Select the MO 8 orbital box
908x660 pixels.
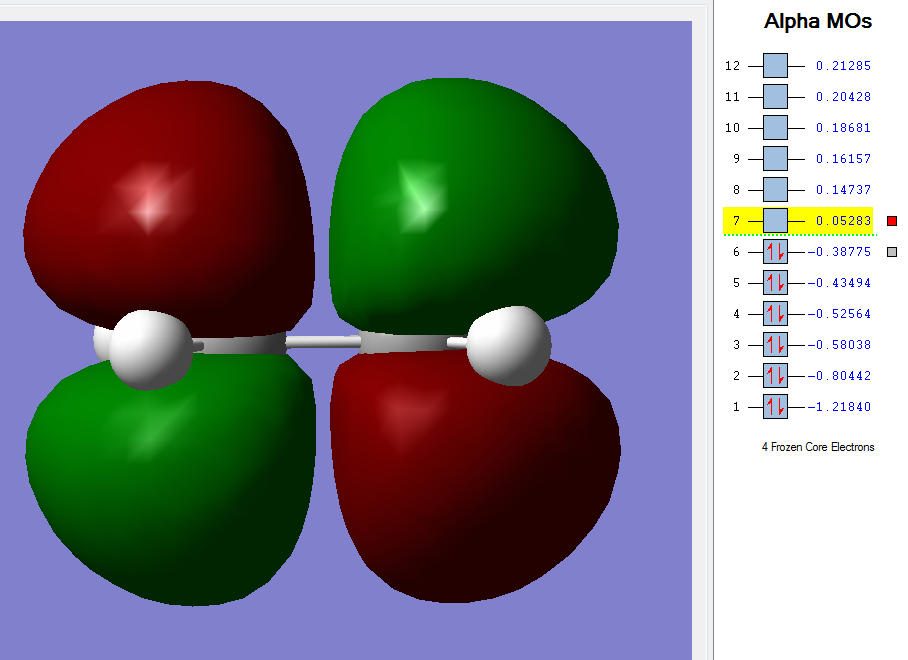[x=775, y=189]
